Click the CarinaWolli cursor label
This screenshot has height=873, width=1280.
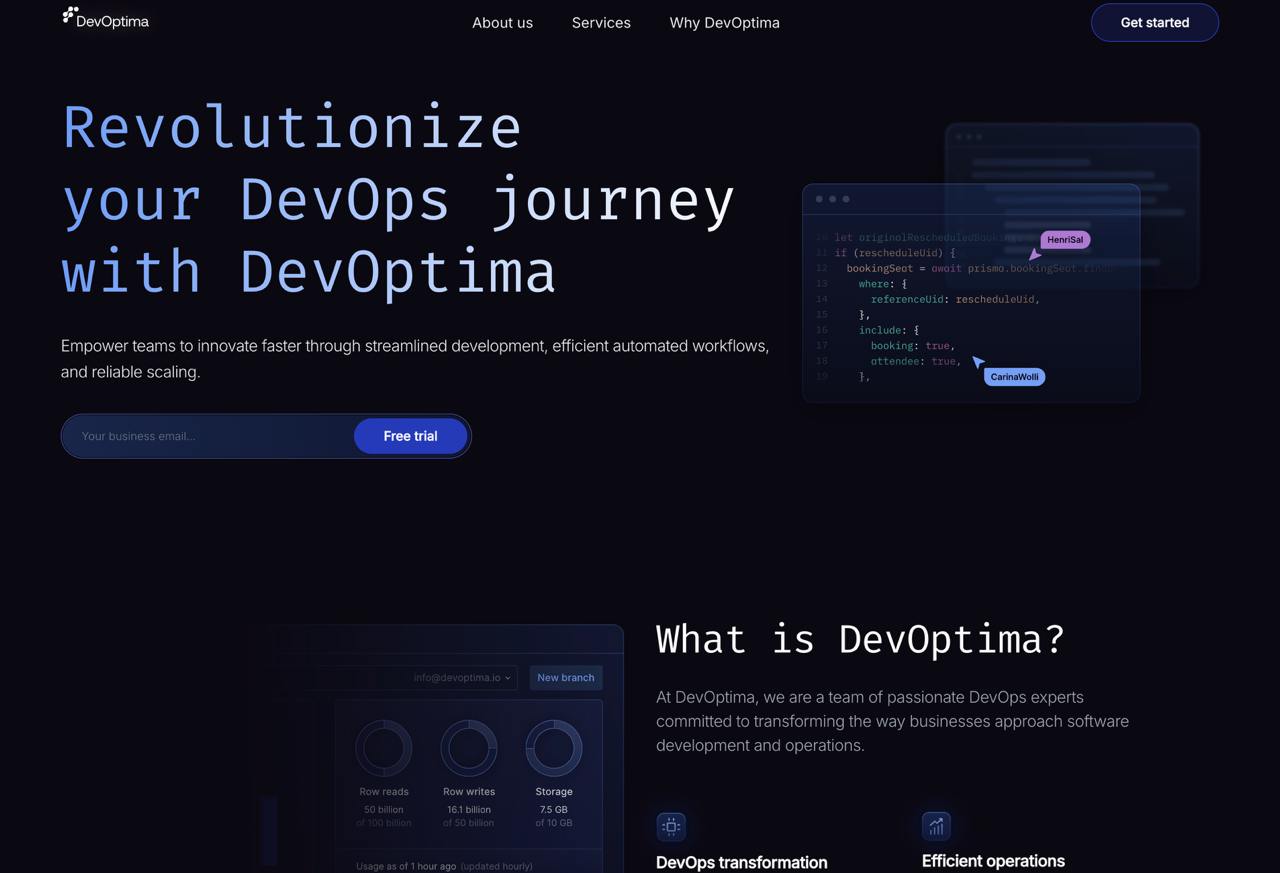coord(1014,377)
